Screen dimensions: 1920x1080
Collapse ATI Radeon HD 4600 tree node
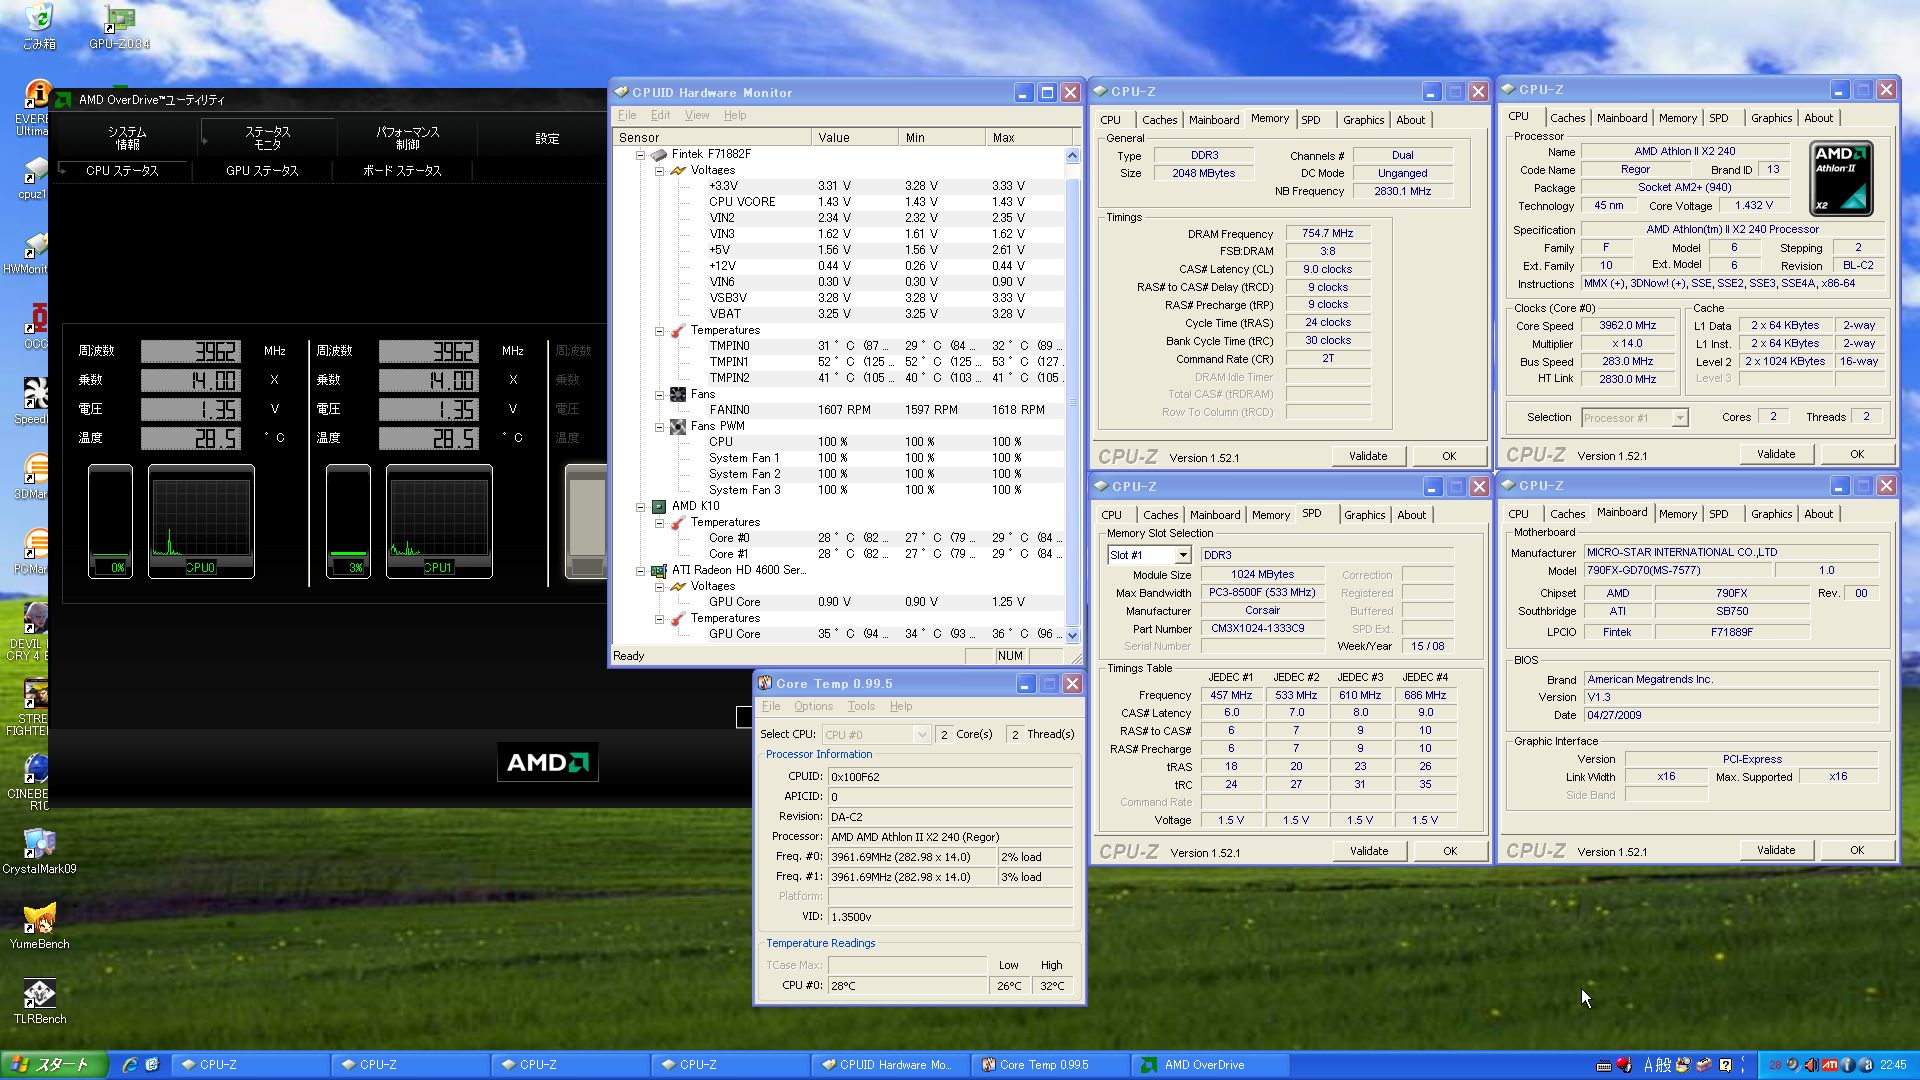click(x=641, y=571)
